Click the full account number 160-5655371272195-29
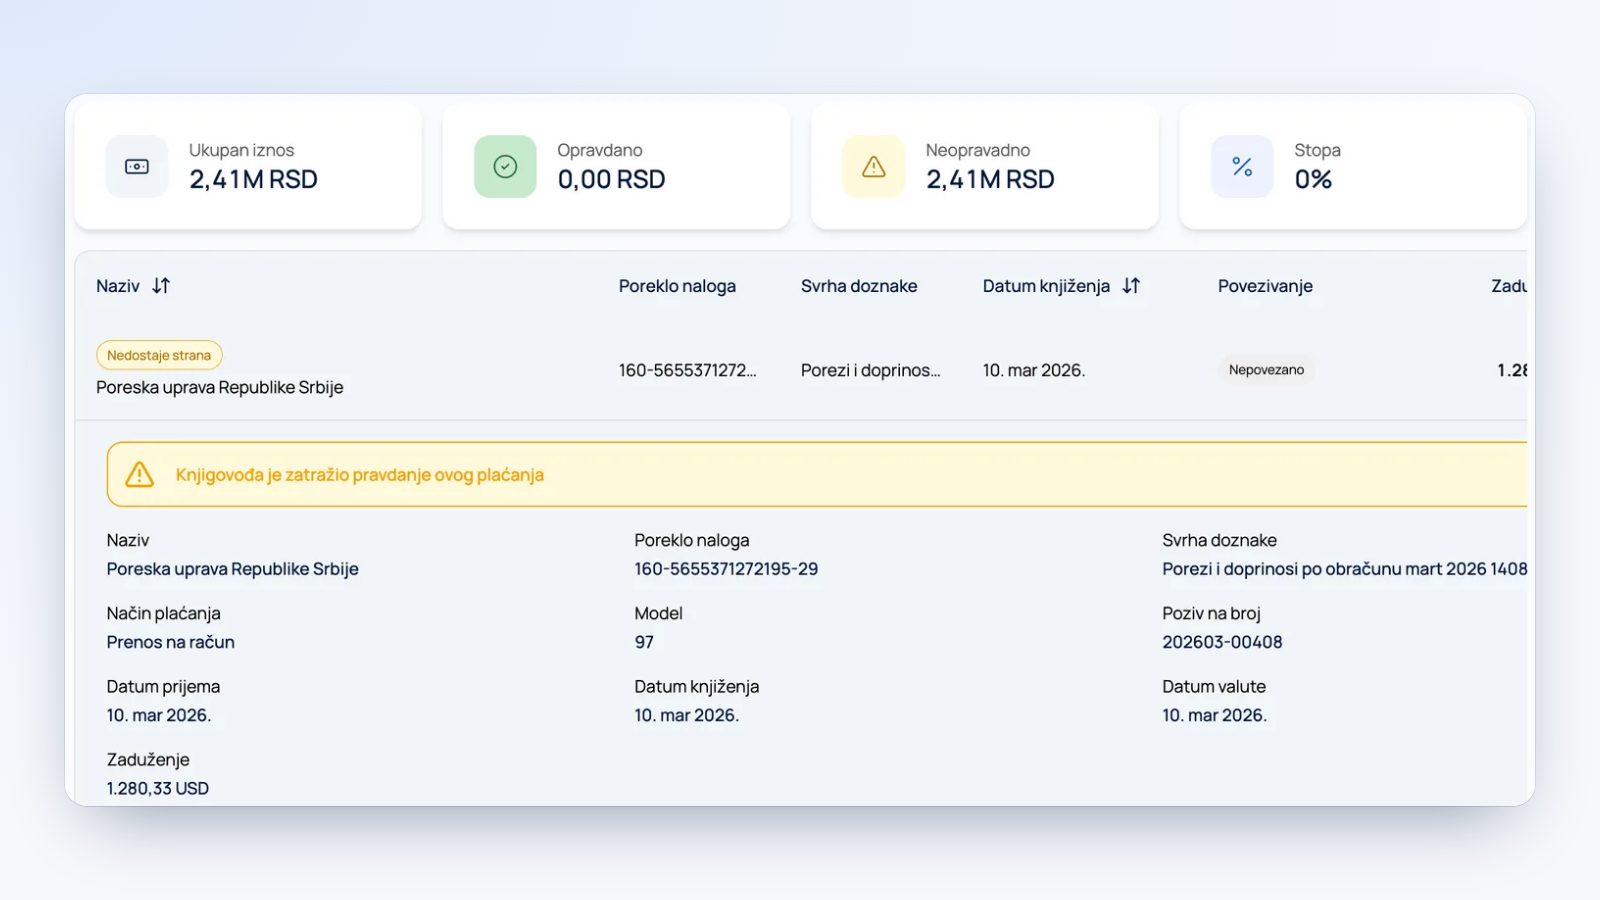Image resolution: width=1600 pixels, height=900 pixels. tap(726, 569)
